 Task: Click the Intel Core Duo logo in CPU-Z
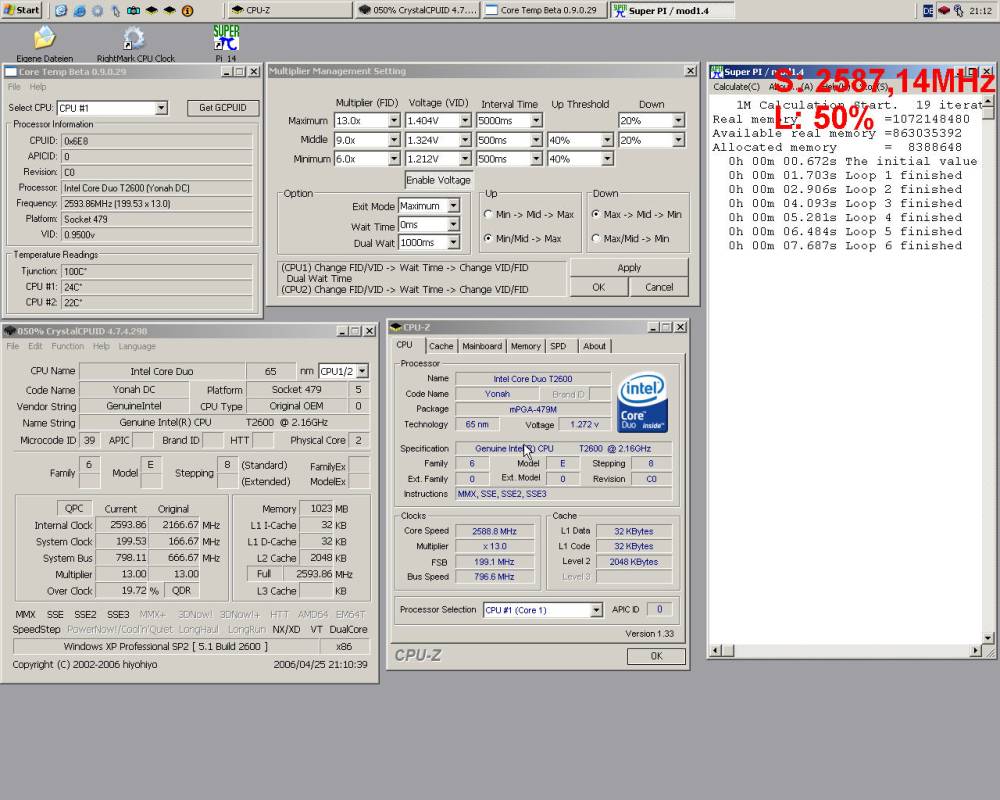tap(642, 403)
